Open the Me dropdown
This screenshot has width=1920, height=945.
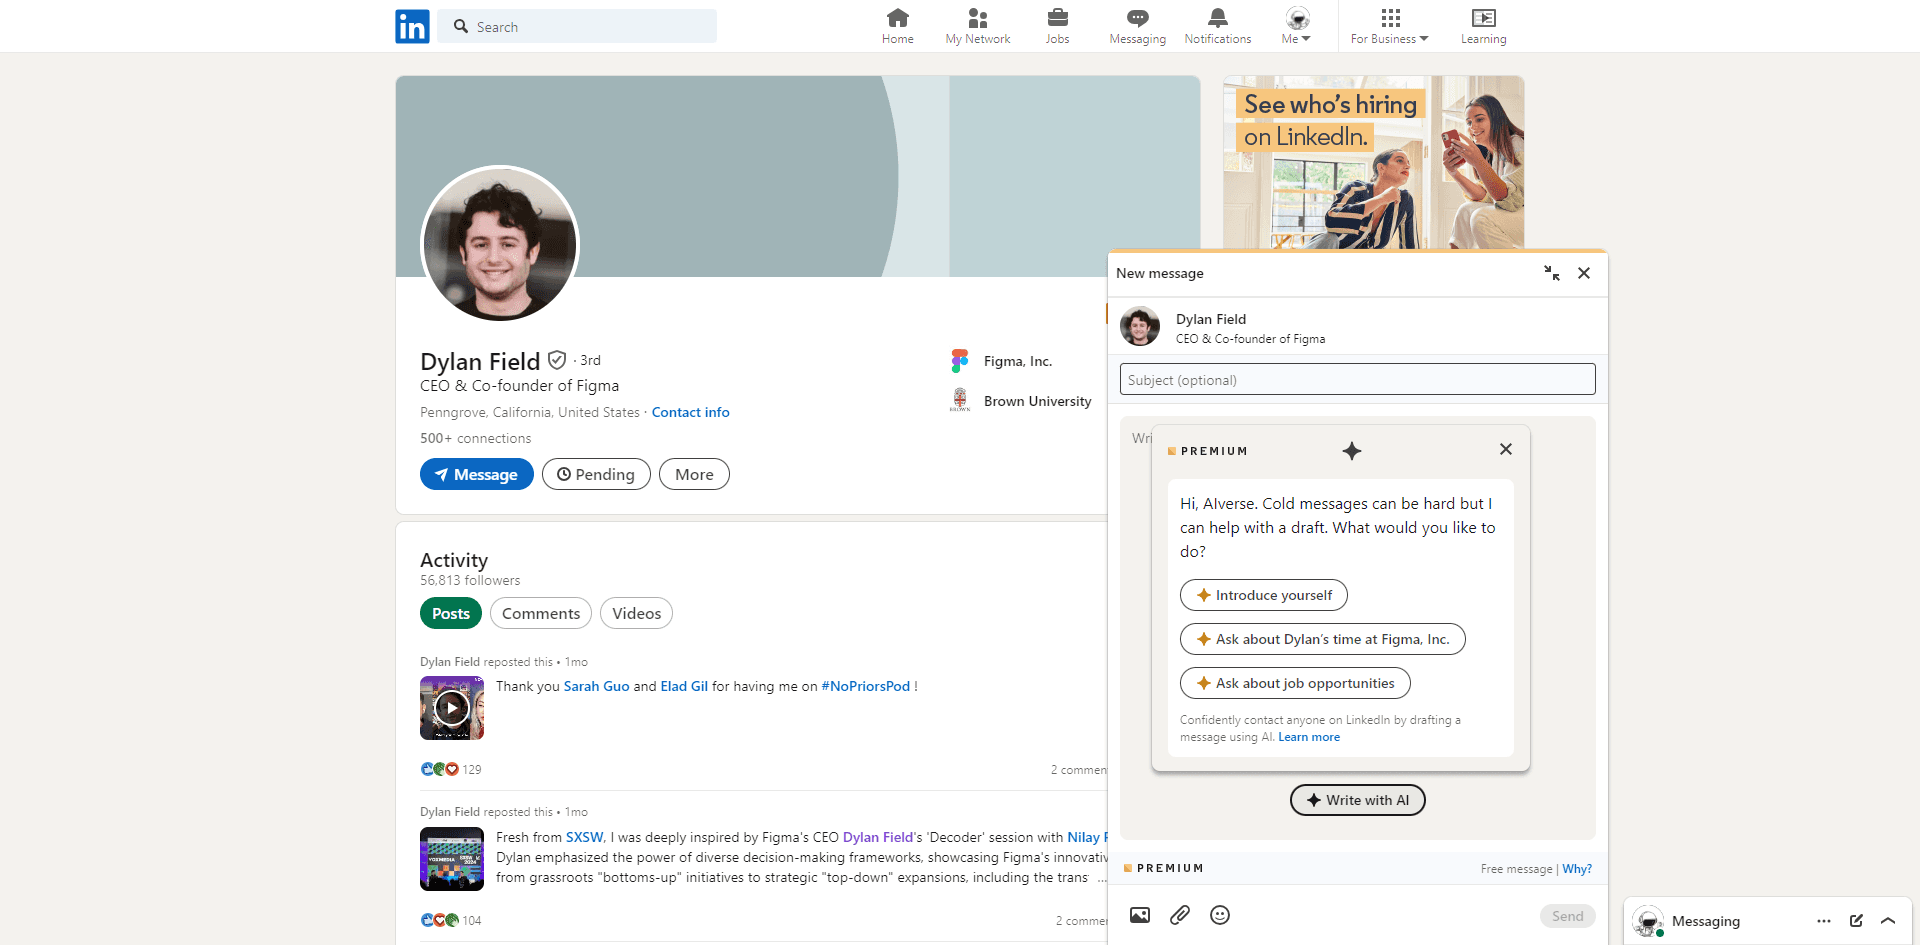tap(1296, 25)
